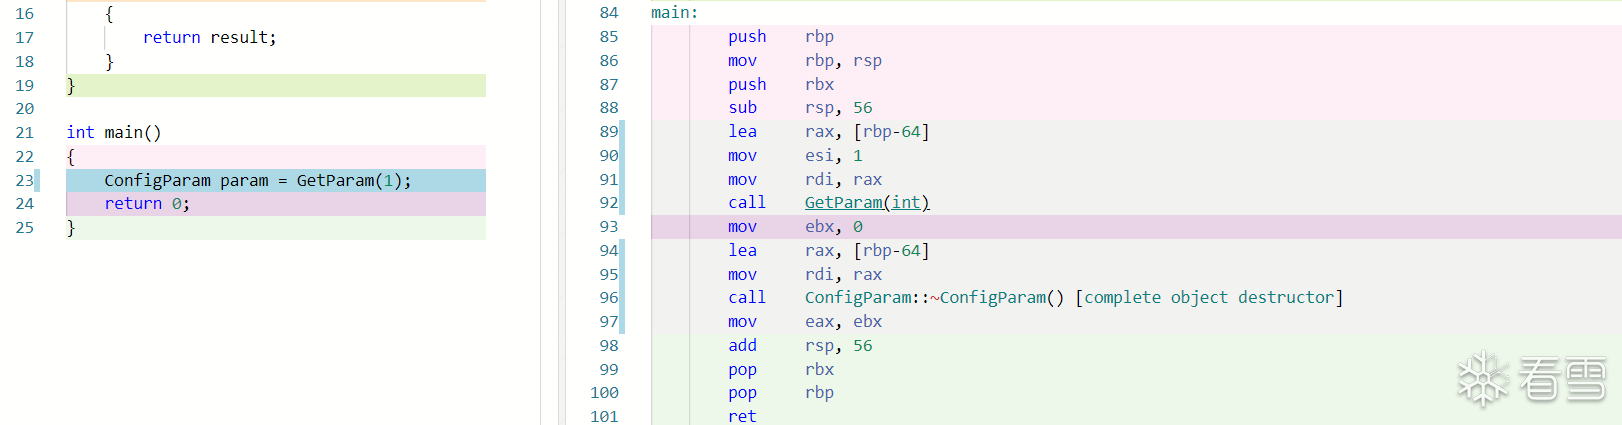The width and height of the screenshot is (1622, 425).
Task: Click the ConfigParam destructor call text
Action: (x=1073, y=298)
